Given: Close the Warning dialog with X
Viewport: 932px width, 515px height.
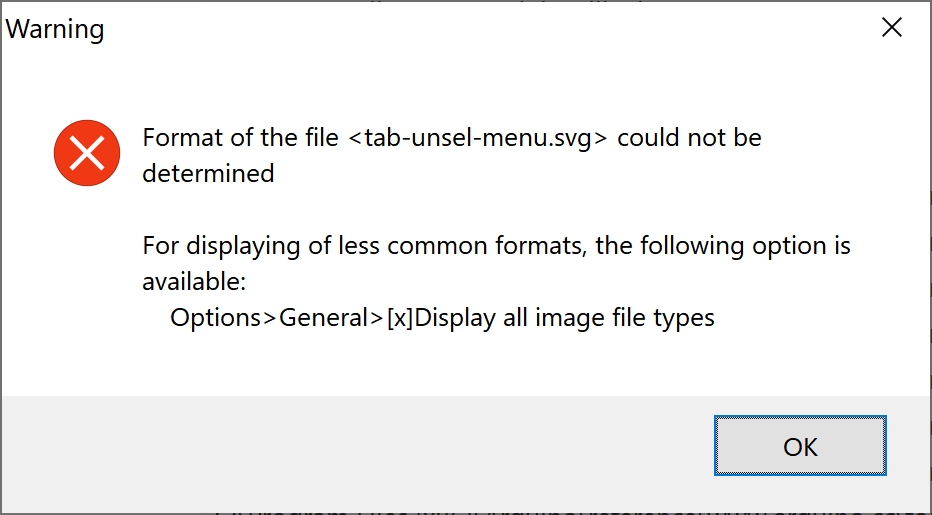Looking at the screenshot, I should click(x=891, y=28).
